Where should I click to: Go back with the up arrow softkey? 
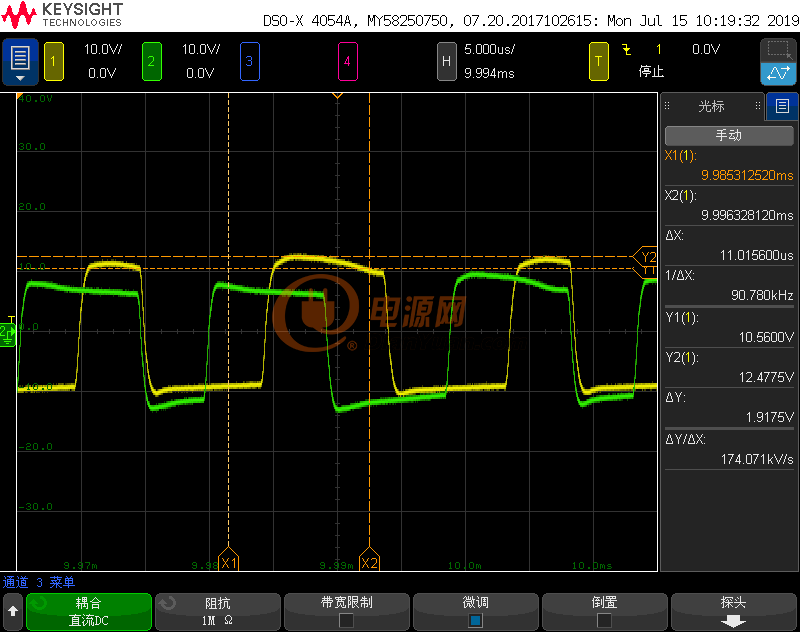pos(13,611)
